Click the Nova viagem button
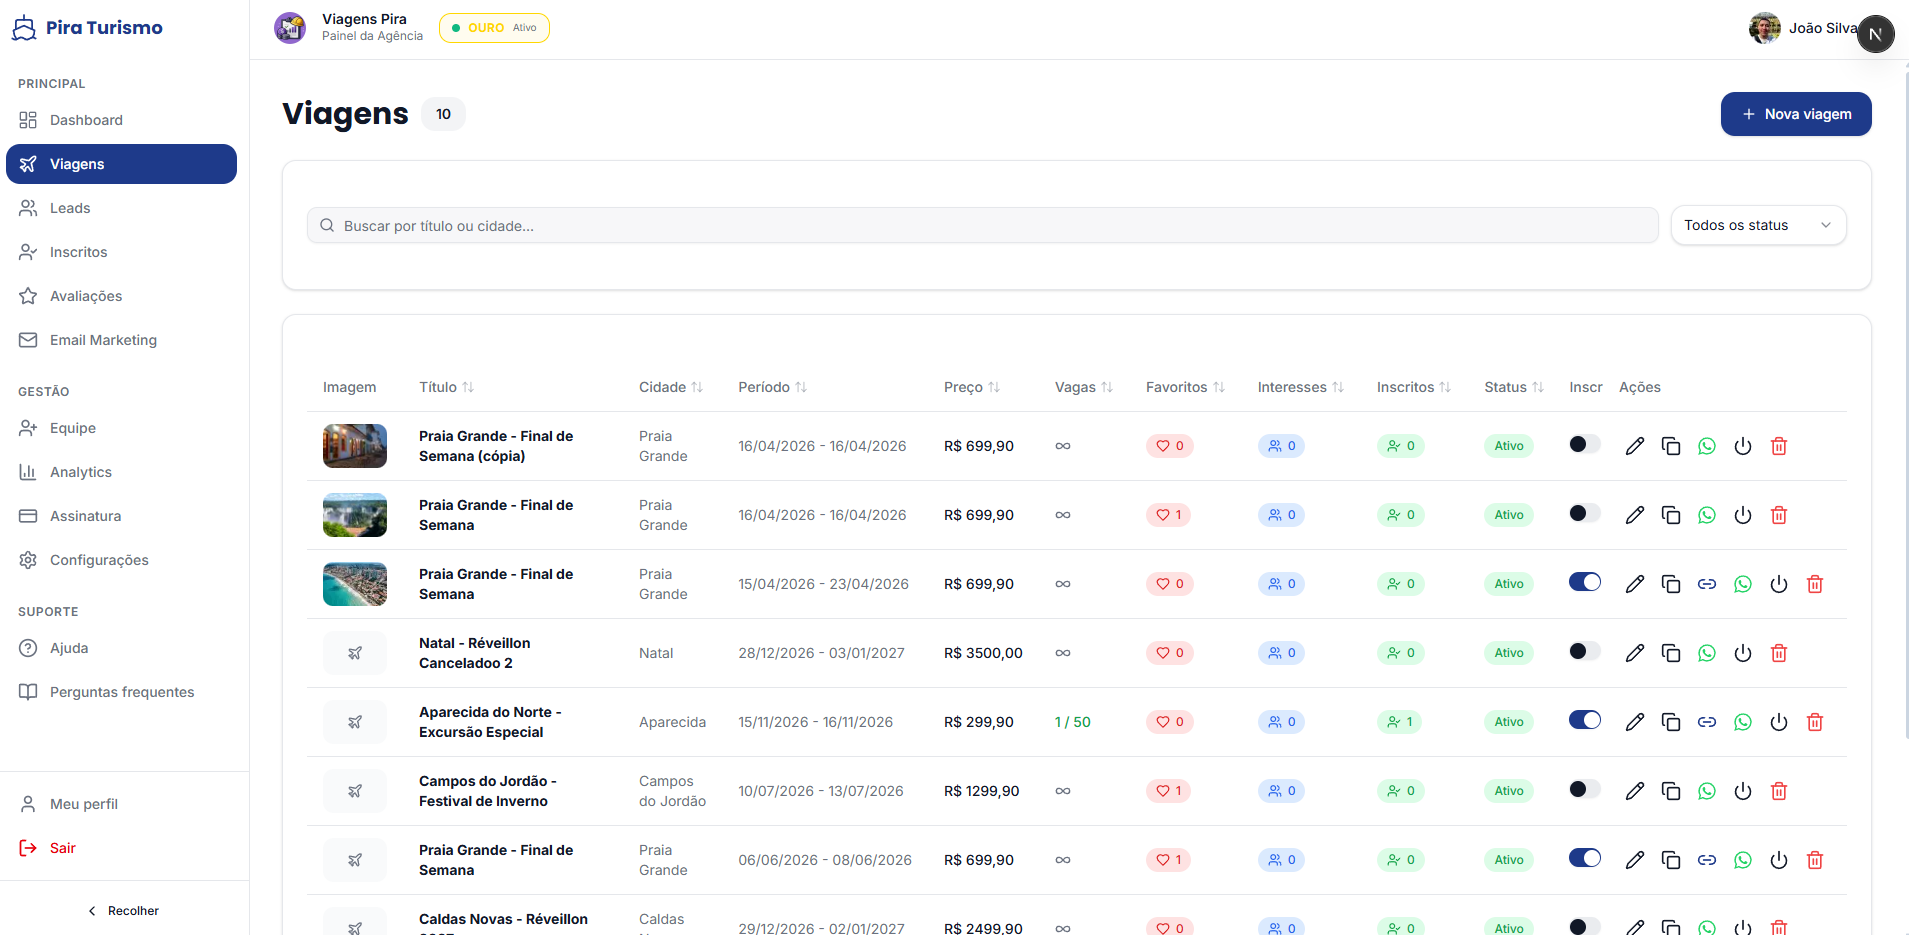Screen dimensions: 1909x935 1795,114
